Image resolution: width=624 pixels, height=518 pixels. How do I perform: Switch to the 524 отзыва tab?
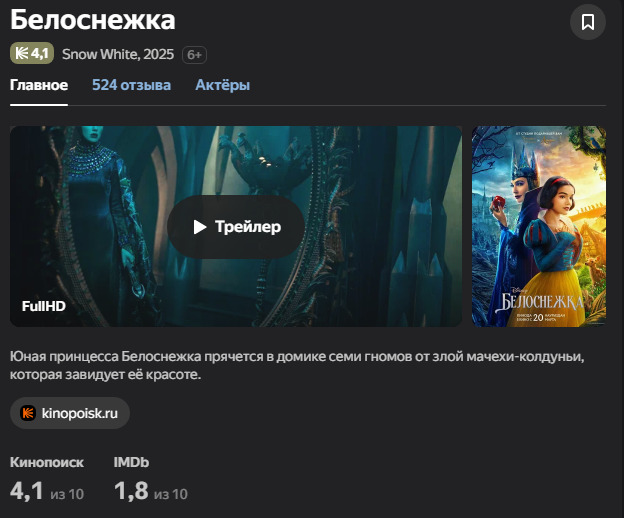coord(131,85)
